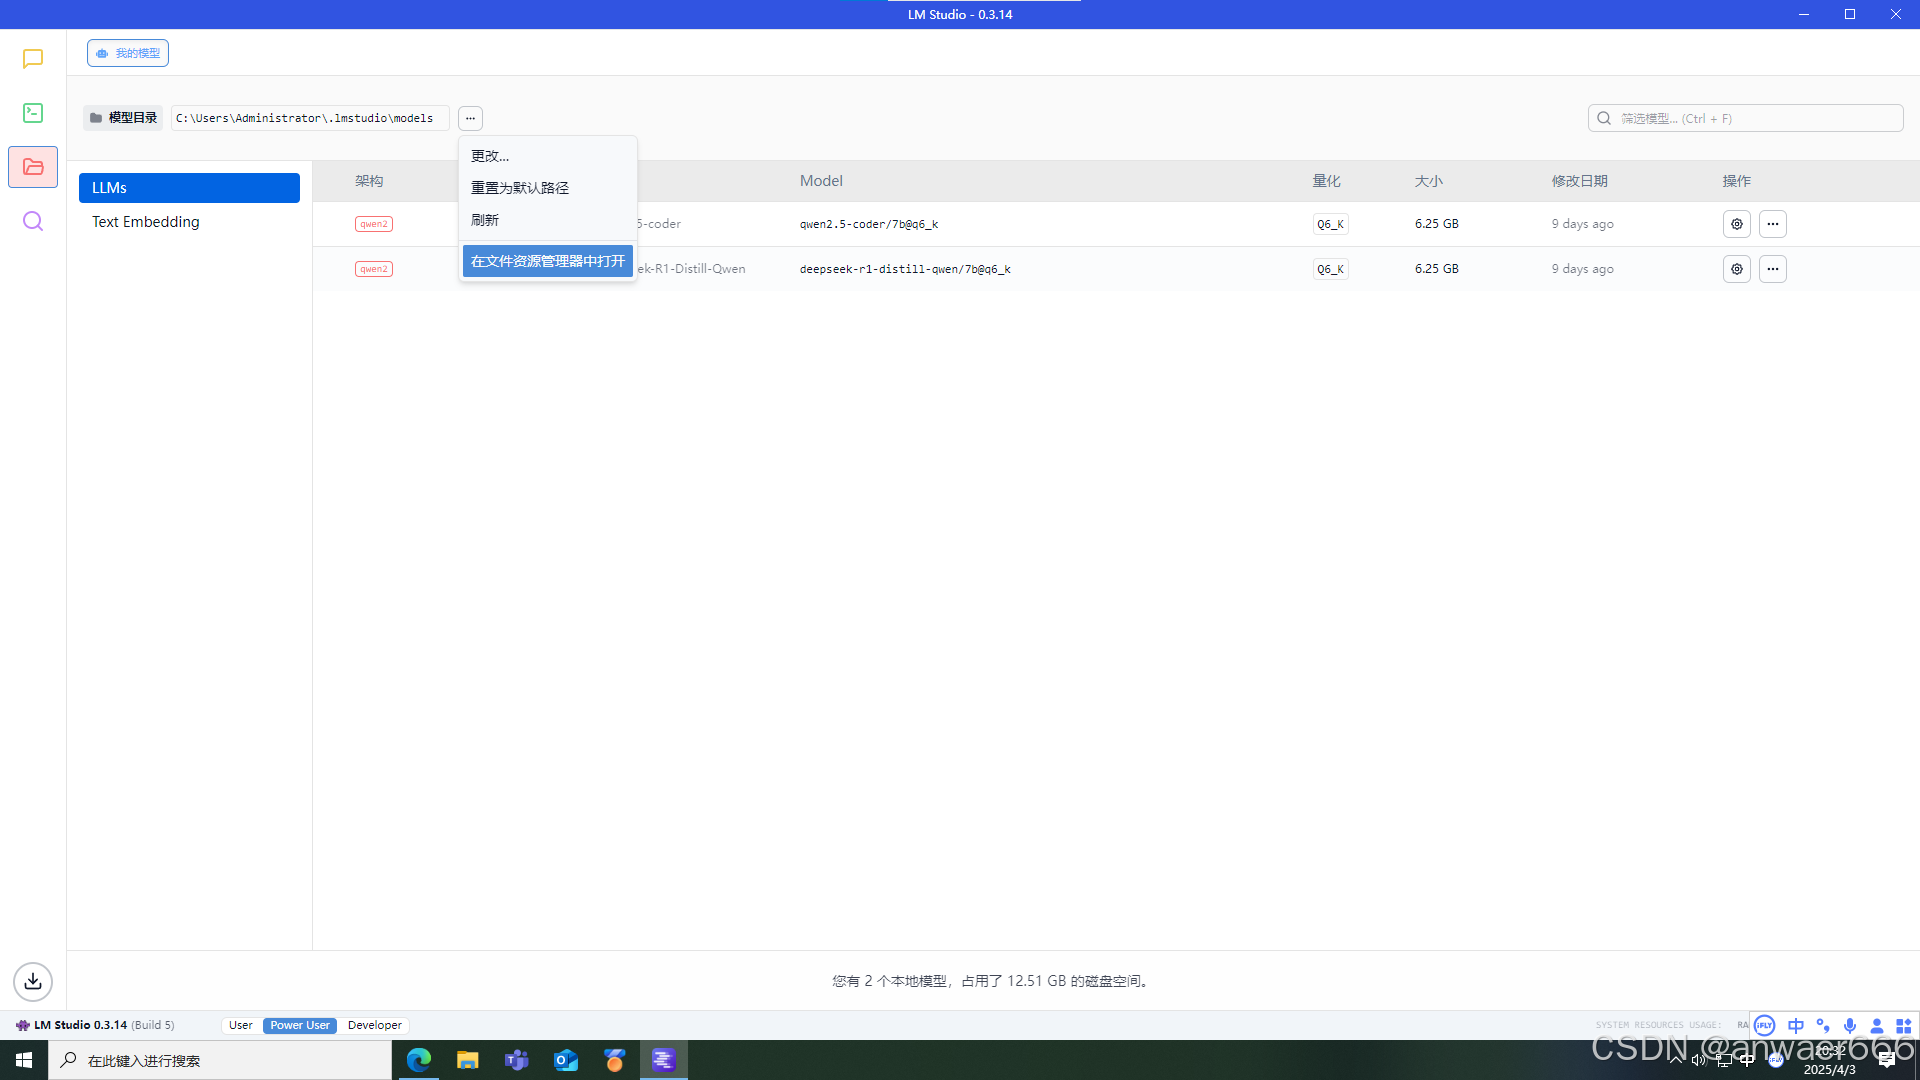The width and height of the screenshot is (1920, 1080).
Task: Click gear settings for deepseek-r1-distill-qwen model
Action: pyautogui.click(x=1737, y=269)
